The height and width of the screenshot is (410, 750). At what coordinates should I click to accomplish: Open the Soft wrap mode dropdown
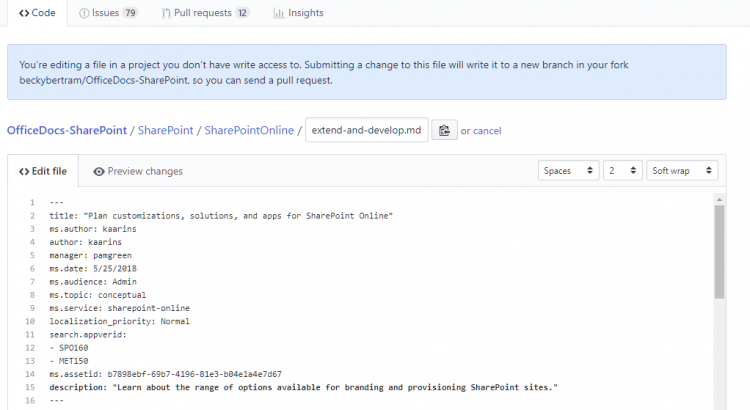coord(681,171)
